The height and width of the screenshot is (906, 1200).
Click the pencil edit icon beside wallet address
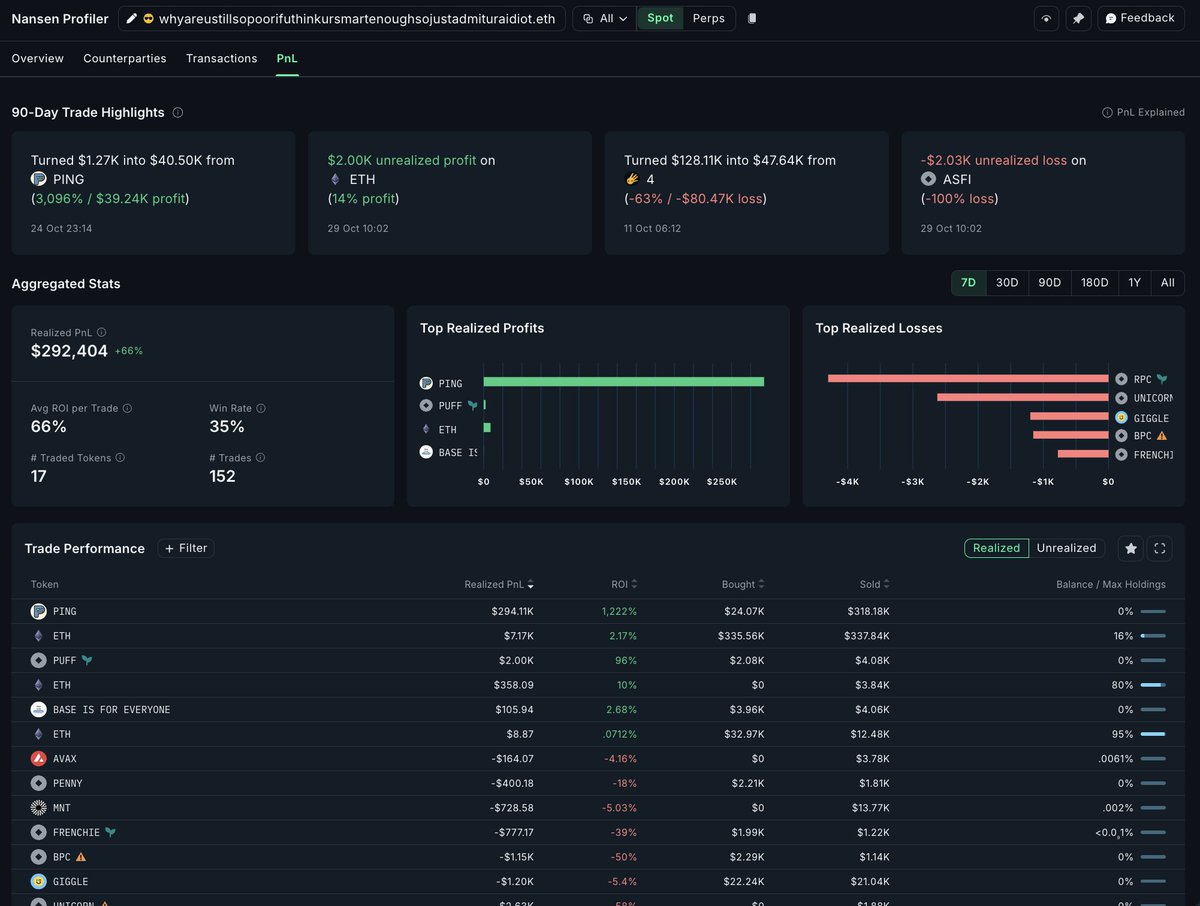click(x=132, y=19)
